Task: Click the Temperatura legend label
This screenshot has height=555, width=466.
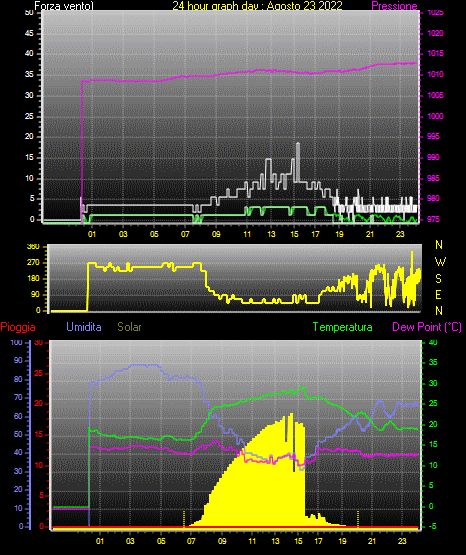Action: tap(343, 327)
